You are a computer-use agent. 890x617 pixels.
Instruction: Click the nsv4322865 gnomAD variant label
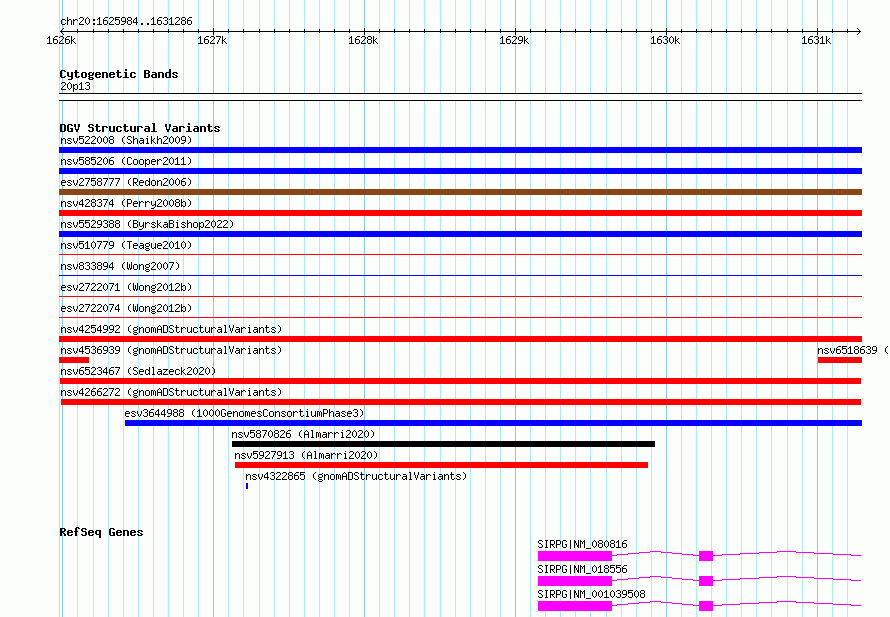(356, 476)
